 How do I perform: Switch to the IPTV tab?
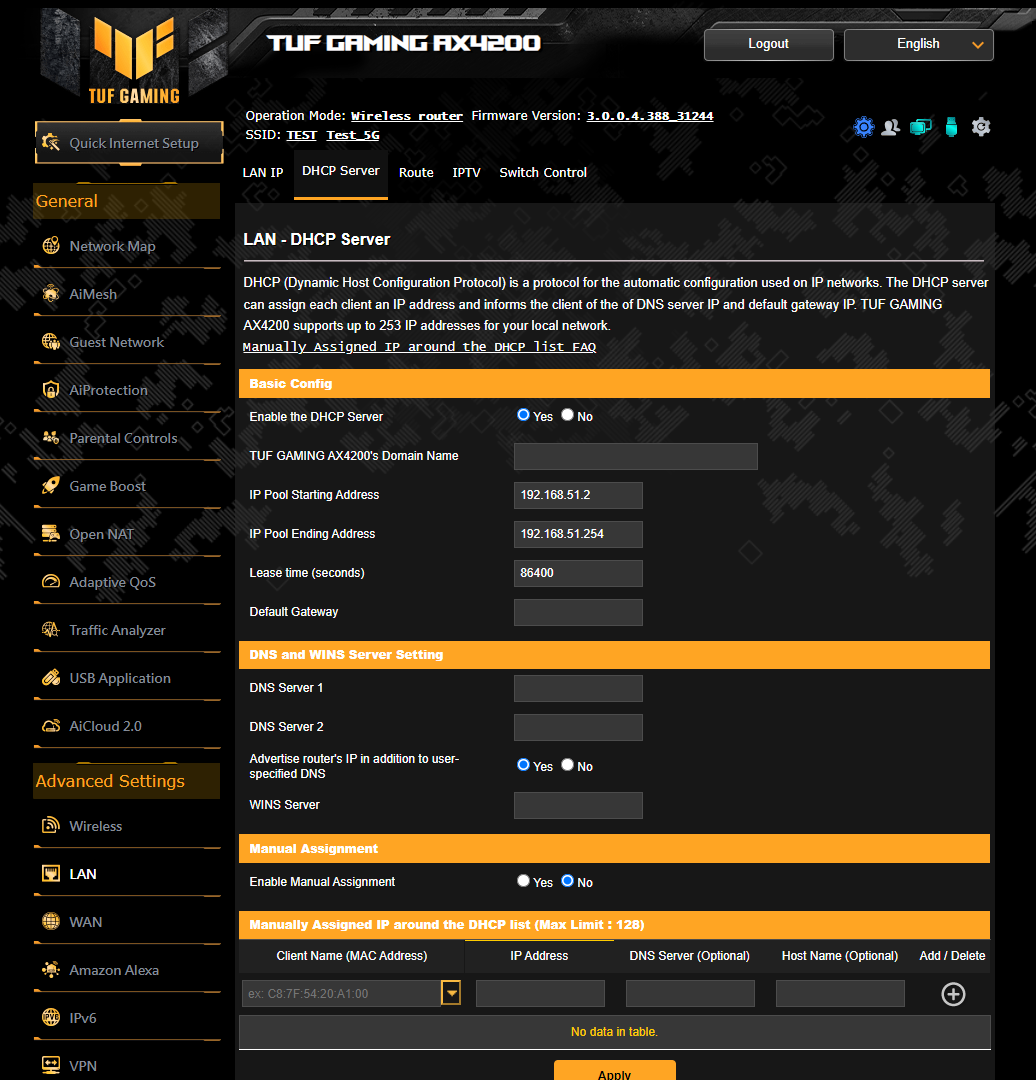(x=466, y=173)
